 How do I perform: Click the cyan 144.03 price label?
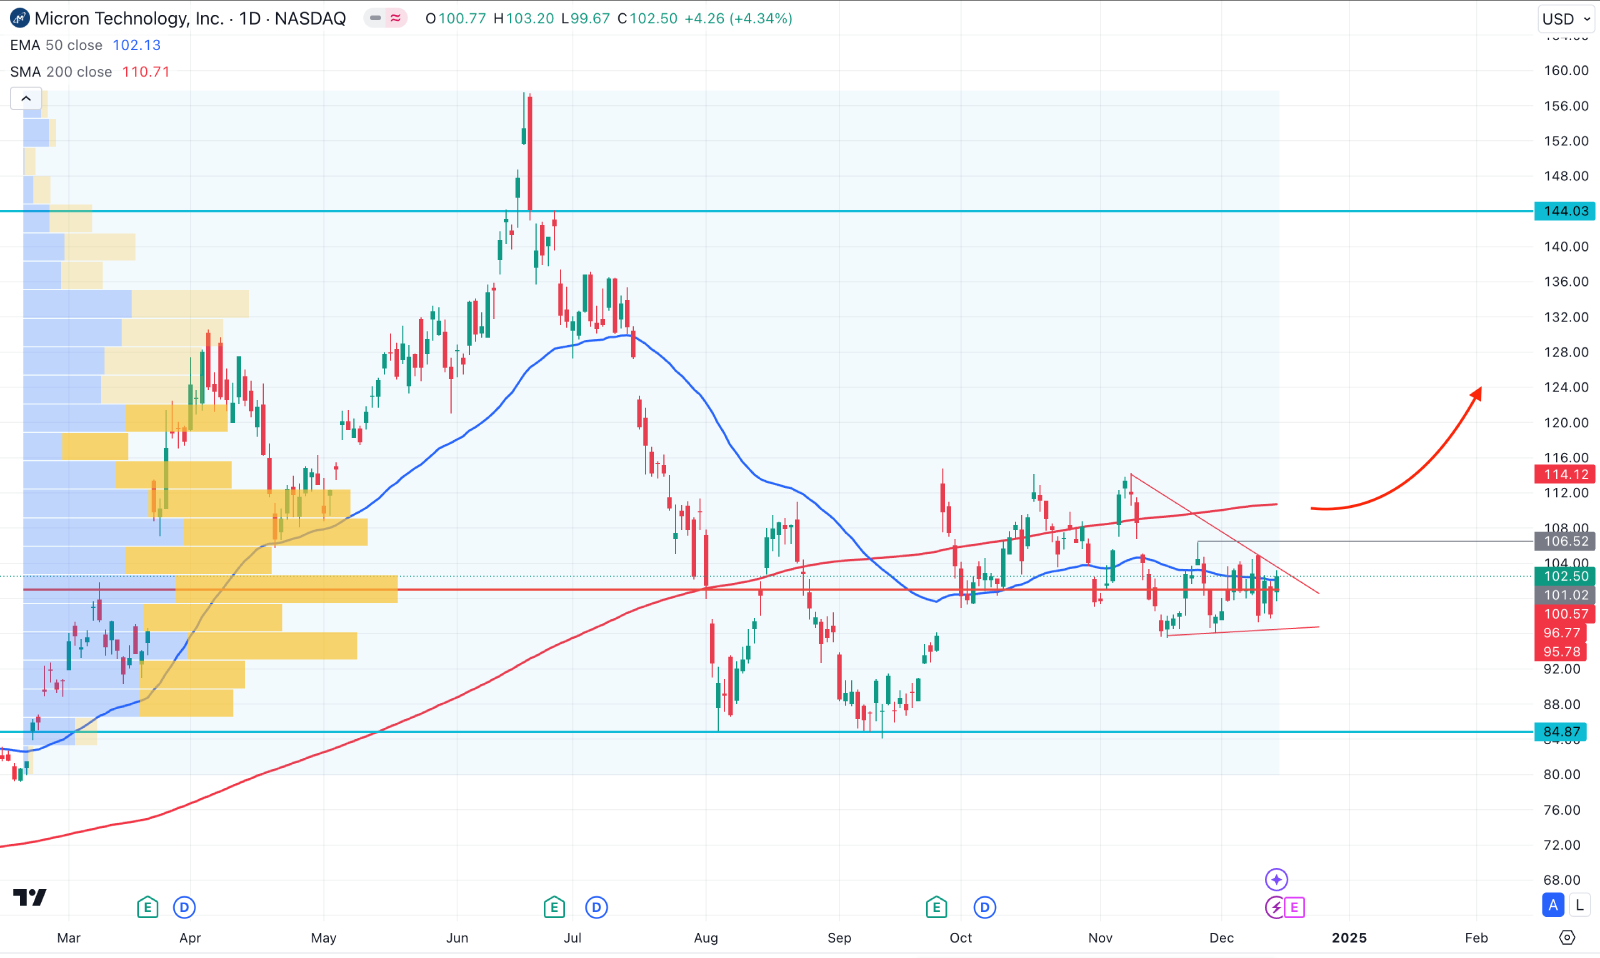(1565, 211)
